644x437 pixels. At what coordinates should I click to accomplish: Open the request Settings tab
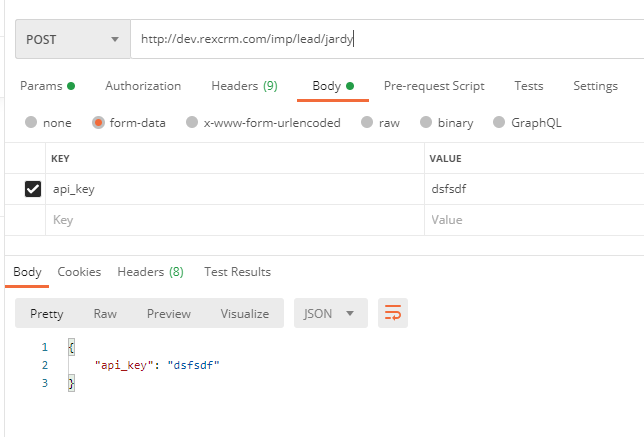click(x=595, y=86)
